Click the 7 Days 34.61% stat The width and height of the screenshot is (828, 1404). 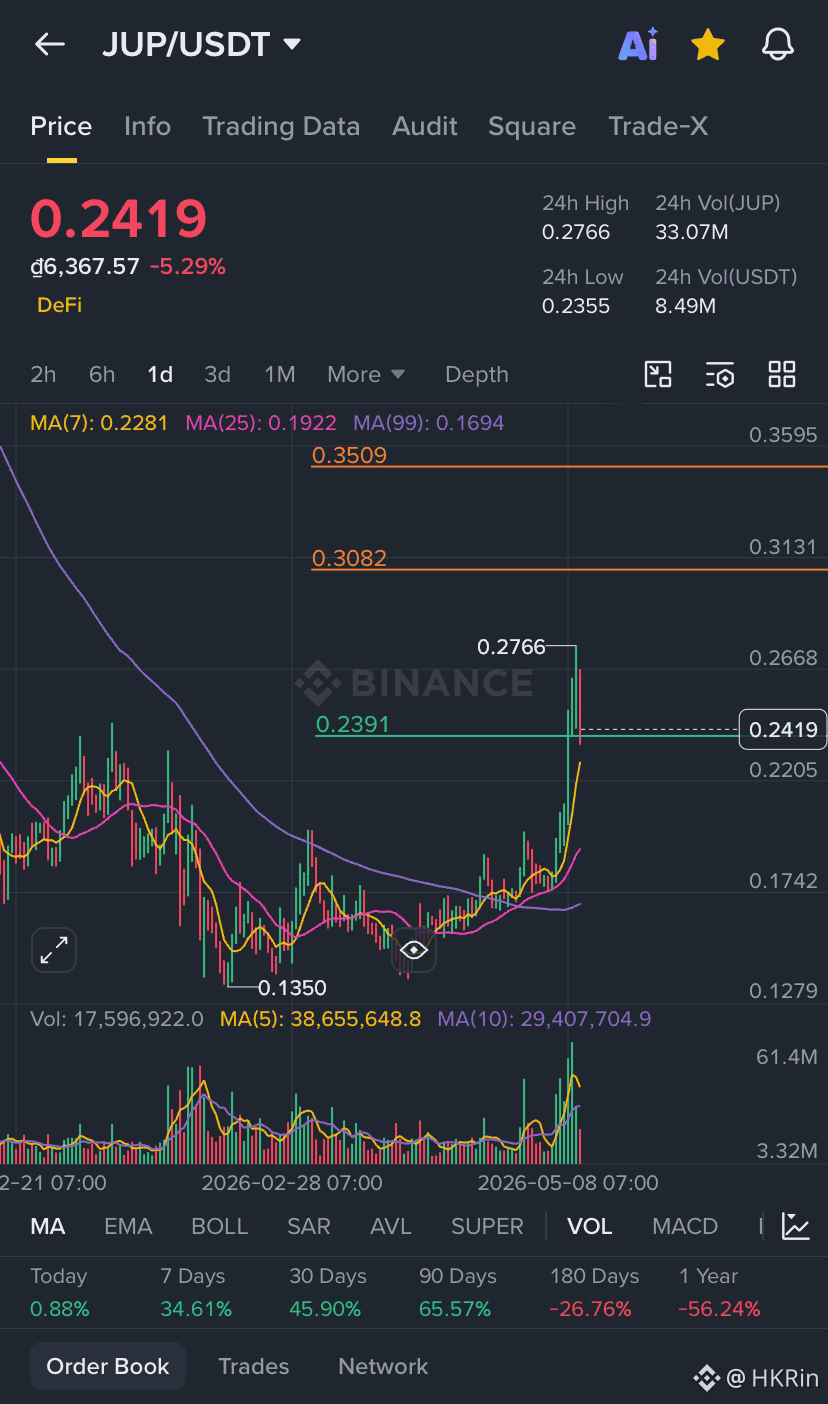pos(196,1292)
